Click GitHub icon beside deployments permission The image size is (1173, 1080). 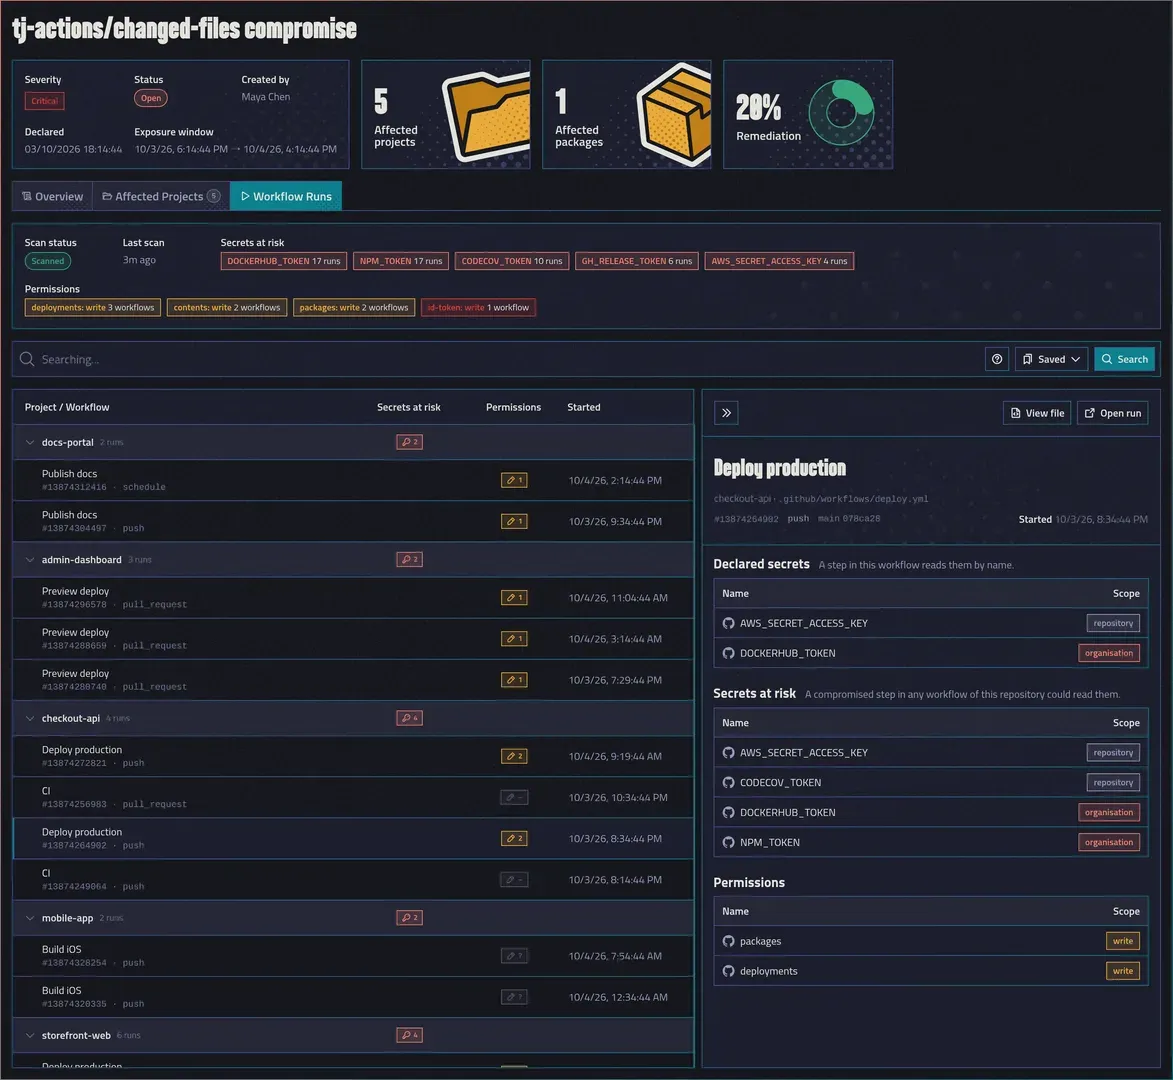(729, 971)
